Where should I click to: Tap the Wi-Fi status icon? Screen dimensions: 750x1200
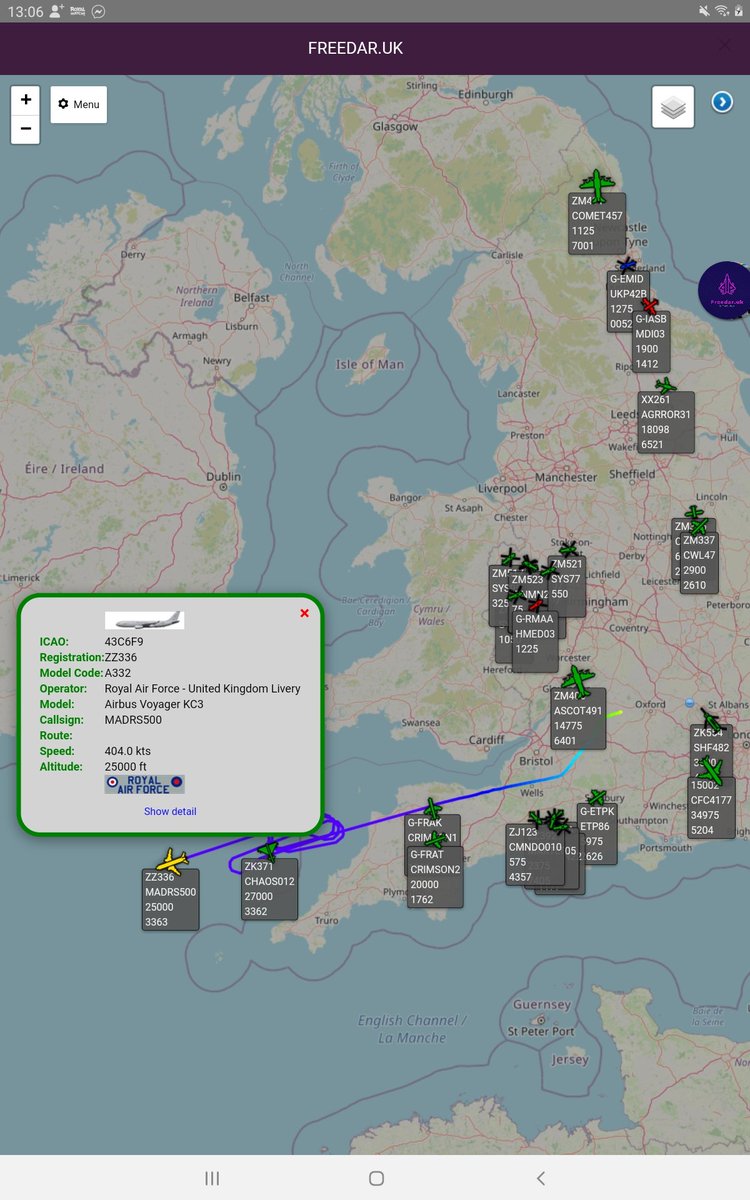point(721,11)
